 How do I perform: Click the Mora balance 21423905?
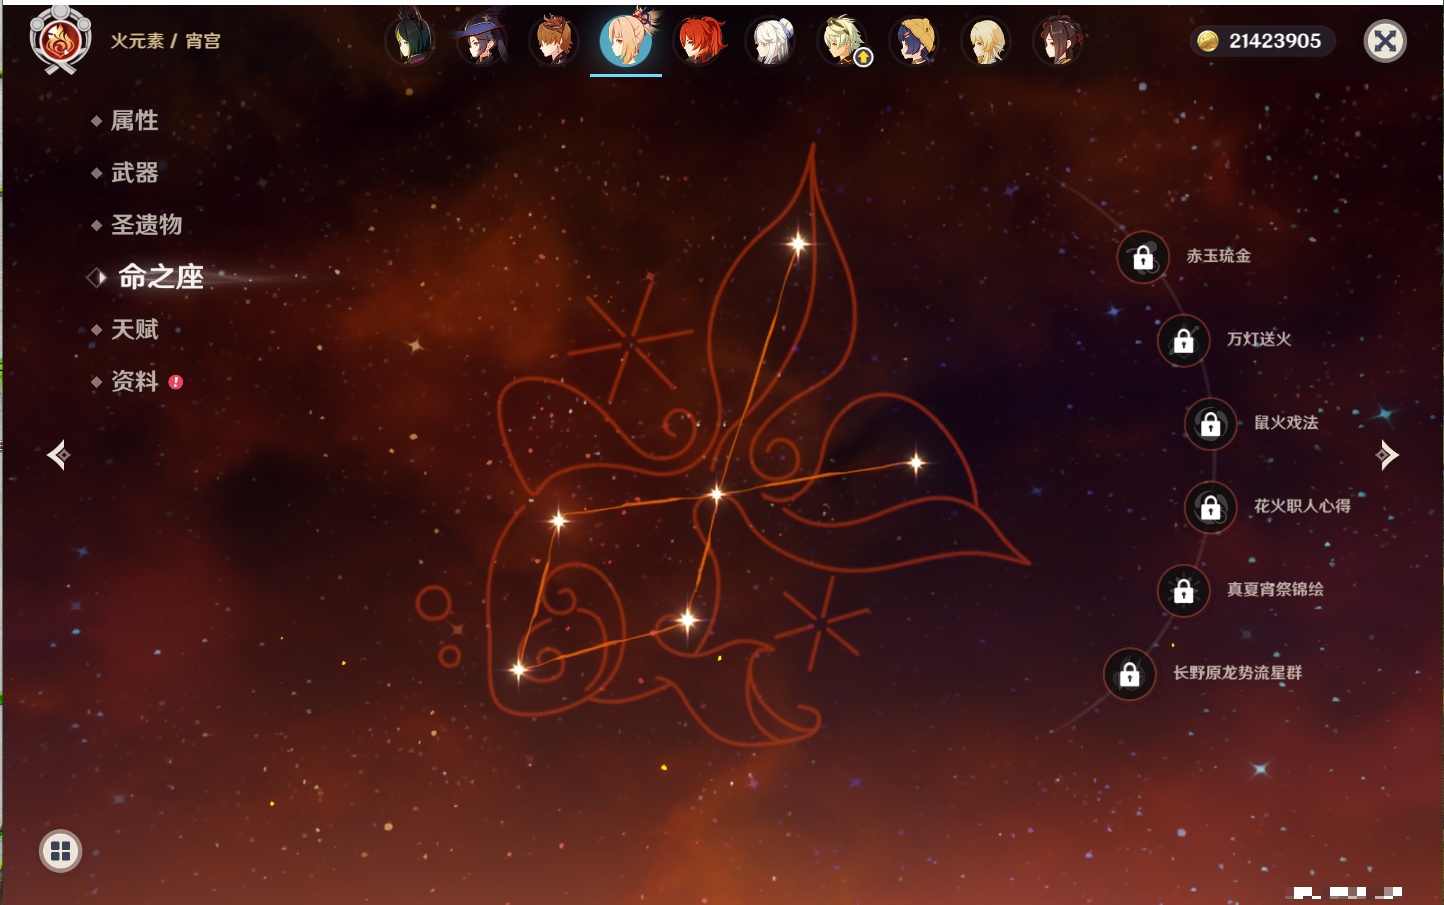click(x=1275, y=41)
